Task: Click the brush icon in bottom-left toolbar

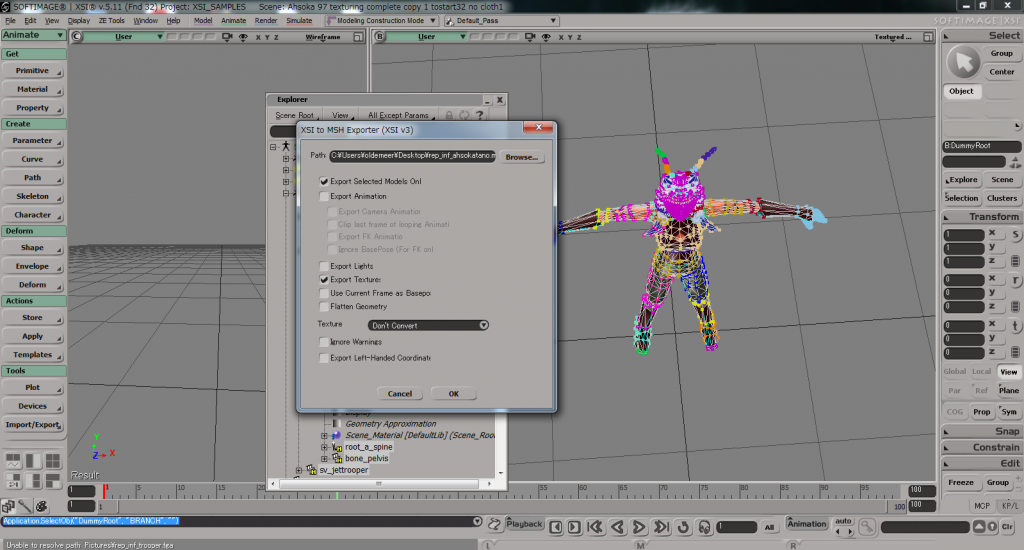Action: tap(25, 506)
